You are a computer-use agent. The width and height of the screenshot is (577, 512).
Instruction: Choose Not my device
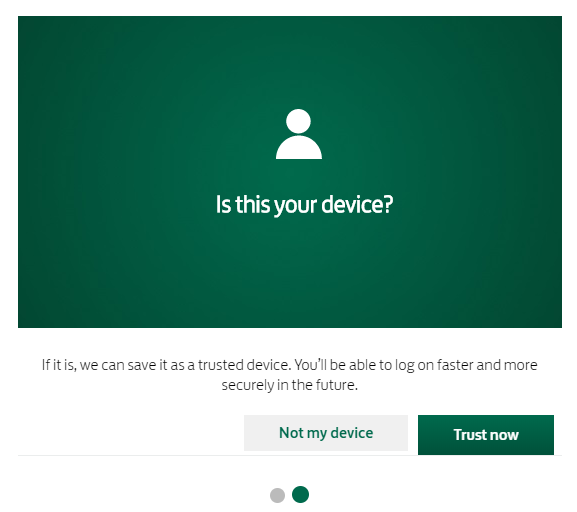pyautogui.click(x=326, y=433)
